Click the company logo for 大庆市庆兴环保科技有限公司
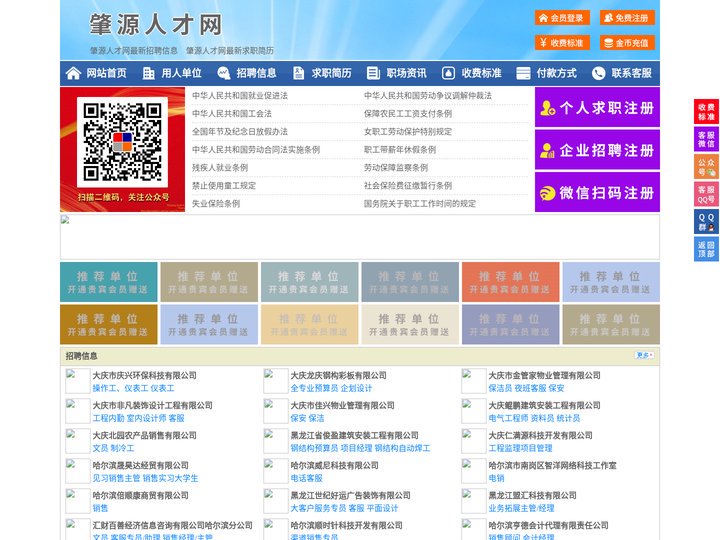Image resolution: width=720 pixels, height=540 pixels. pos(78,381)
